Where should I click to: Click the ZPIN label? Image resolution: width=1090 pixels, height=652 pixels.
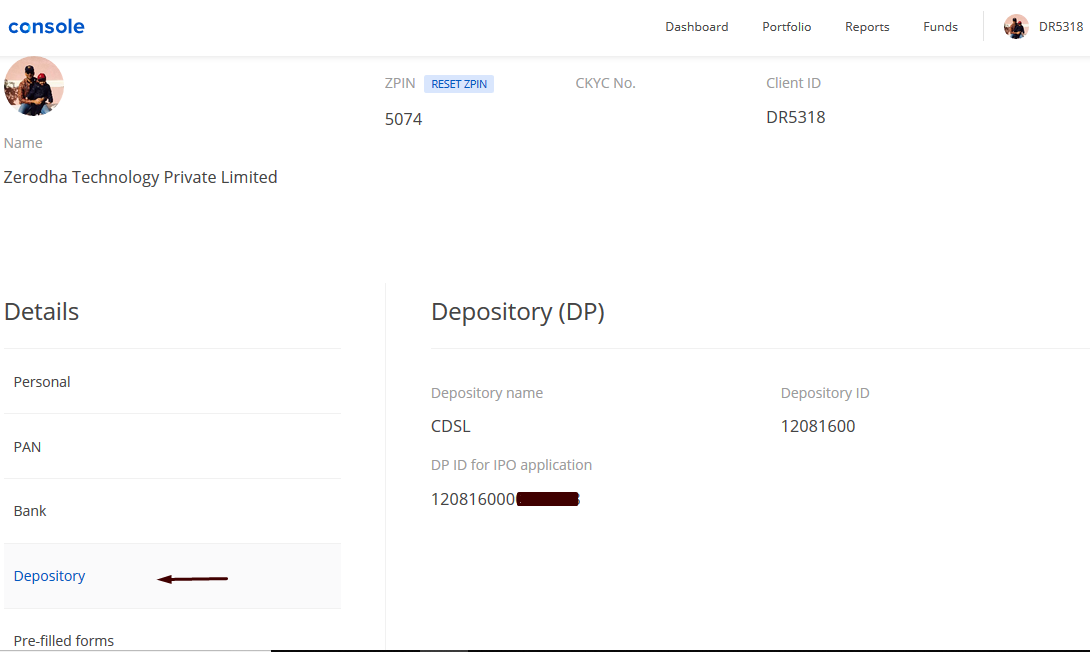(400, 83)
